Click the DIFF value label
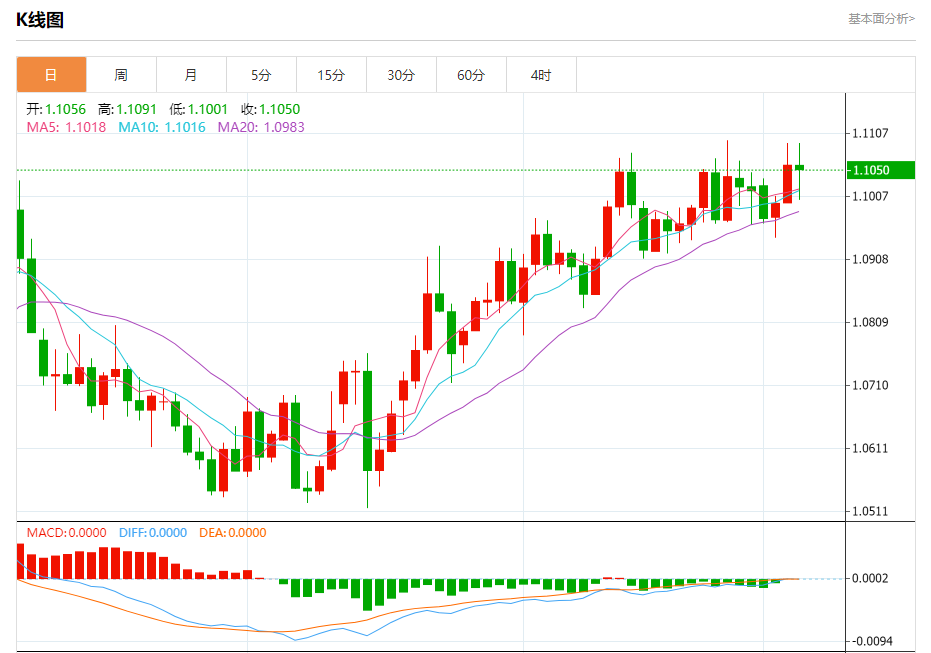Image resolution: width=931 pixels, height=653 pixels. (x=153, y=532)
